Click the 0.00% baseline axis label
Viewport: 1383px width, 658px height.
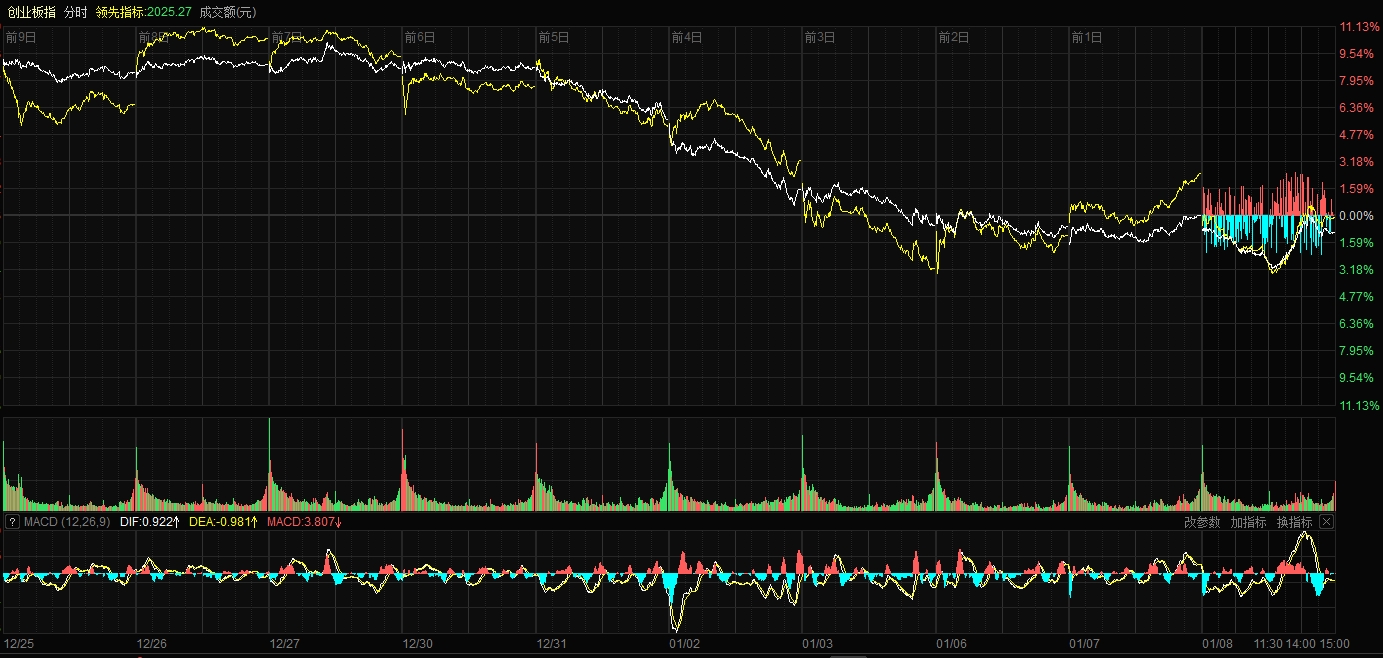pos(1355,216)
